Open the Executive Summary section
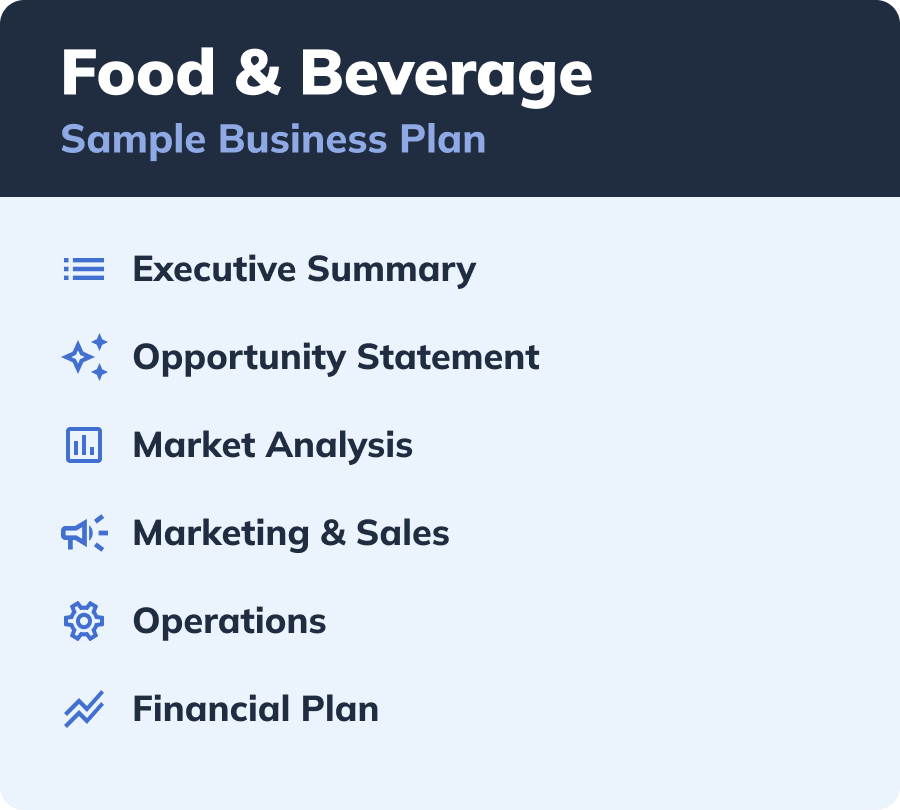The image size is (900, 810). click(x=304, y=269)
